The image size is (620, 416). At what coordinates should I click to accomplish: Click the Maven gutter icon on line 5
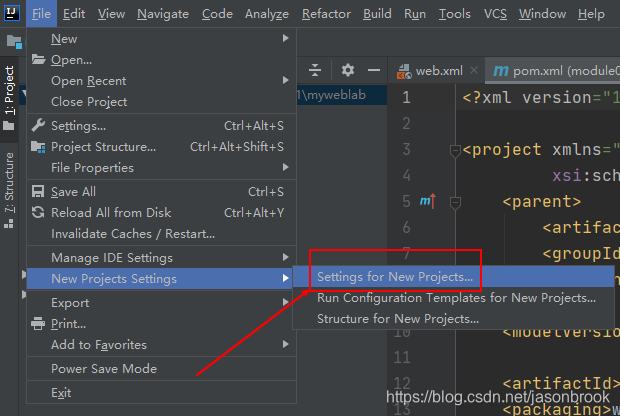click(428, 201)
